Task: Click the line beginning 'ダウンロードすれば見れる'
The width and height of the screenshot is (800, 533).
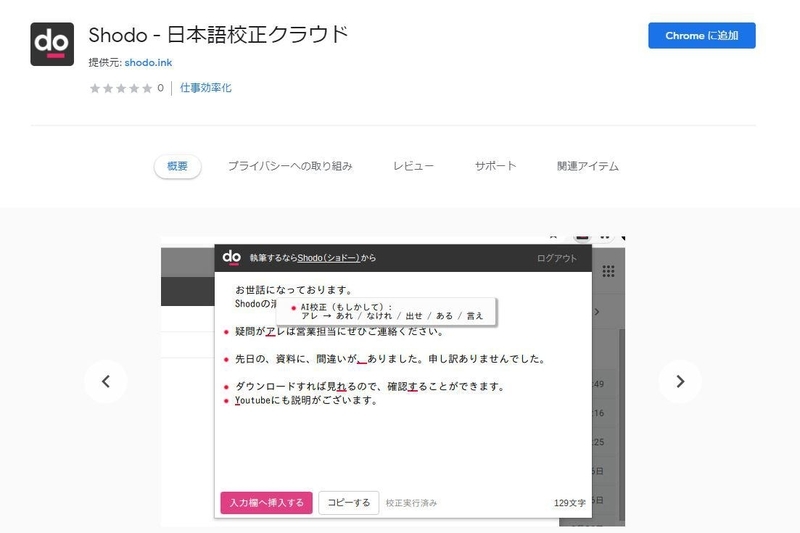Action: coord(370,387)
